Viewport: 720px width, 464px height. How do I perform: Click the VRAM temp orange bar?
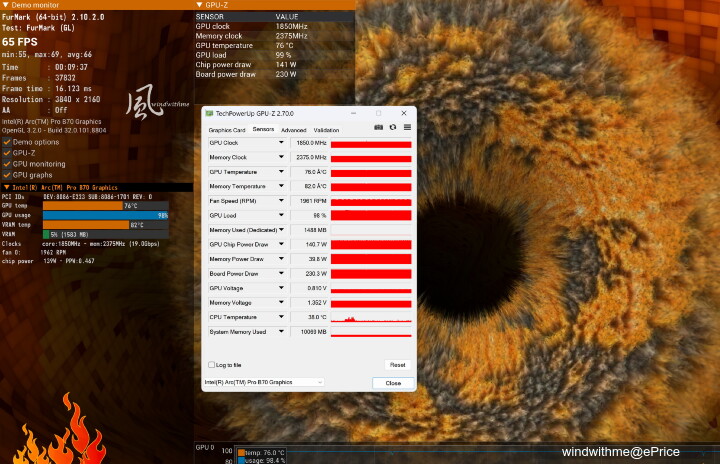coord(86,225)
